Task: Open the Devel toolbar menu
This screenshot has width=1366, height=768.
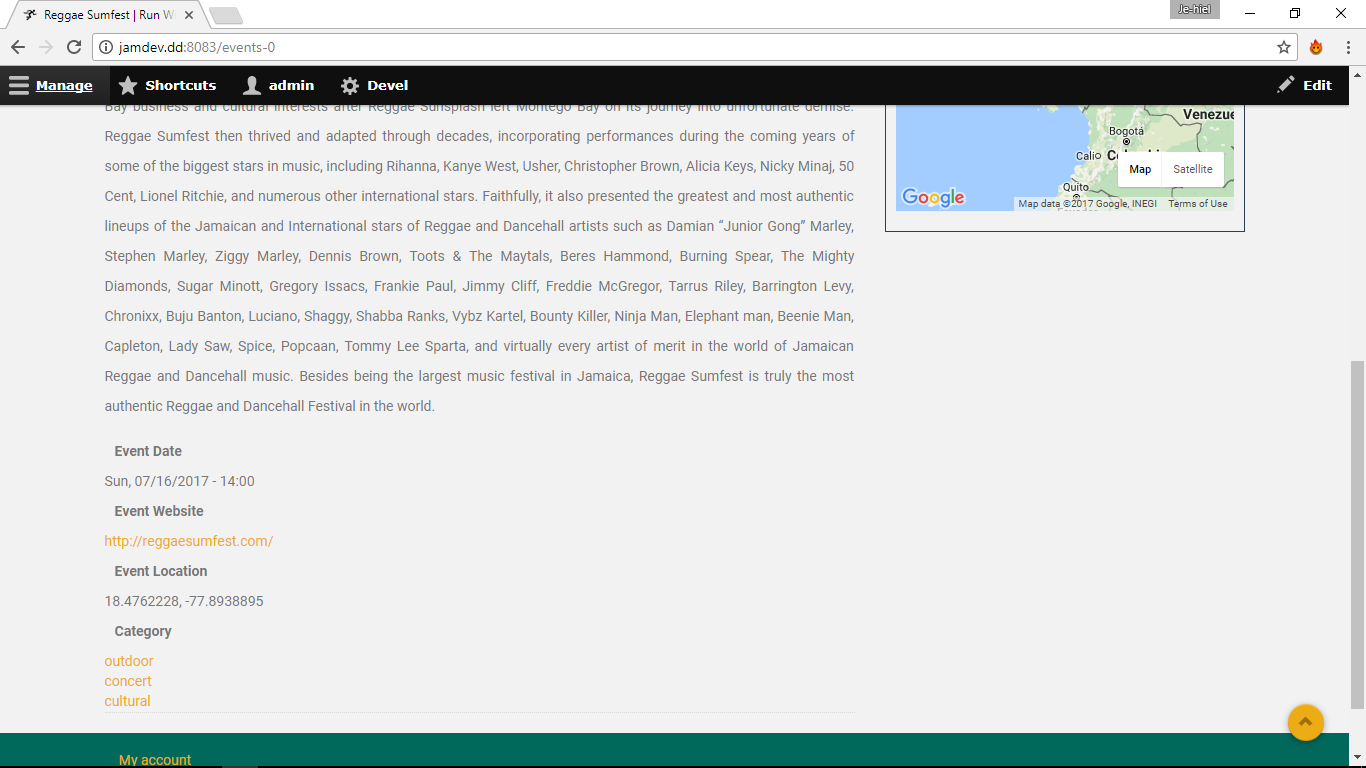Action: click(375, 85)
